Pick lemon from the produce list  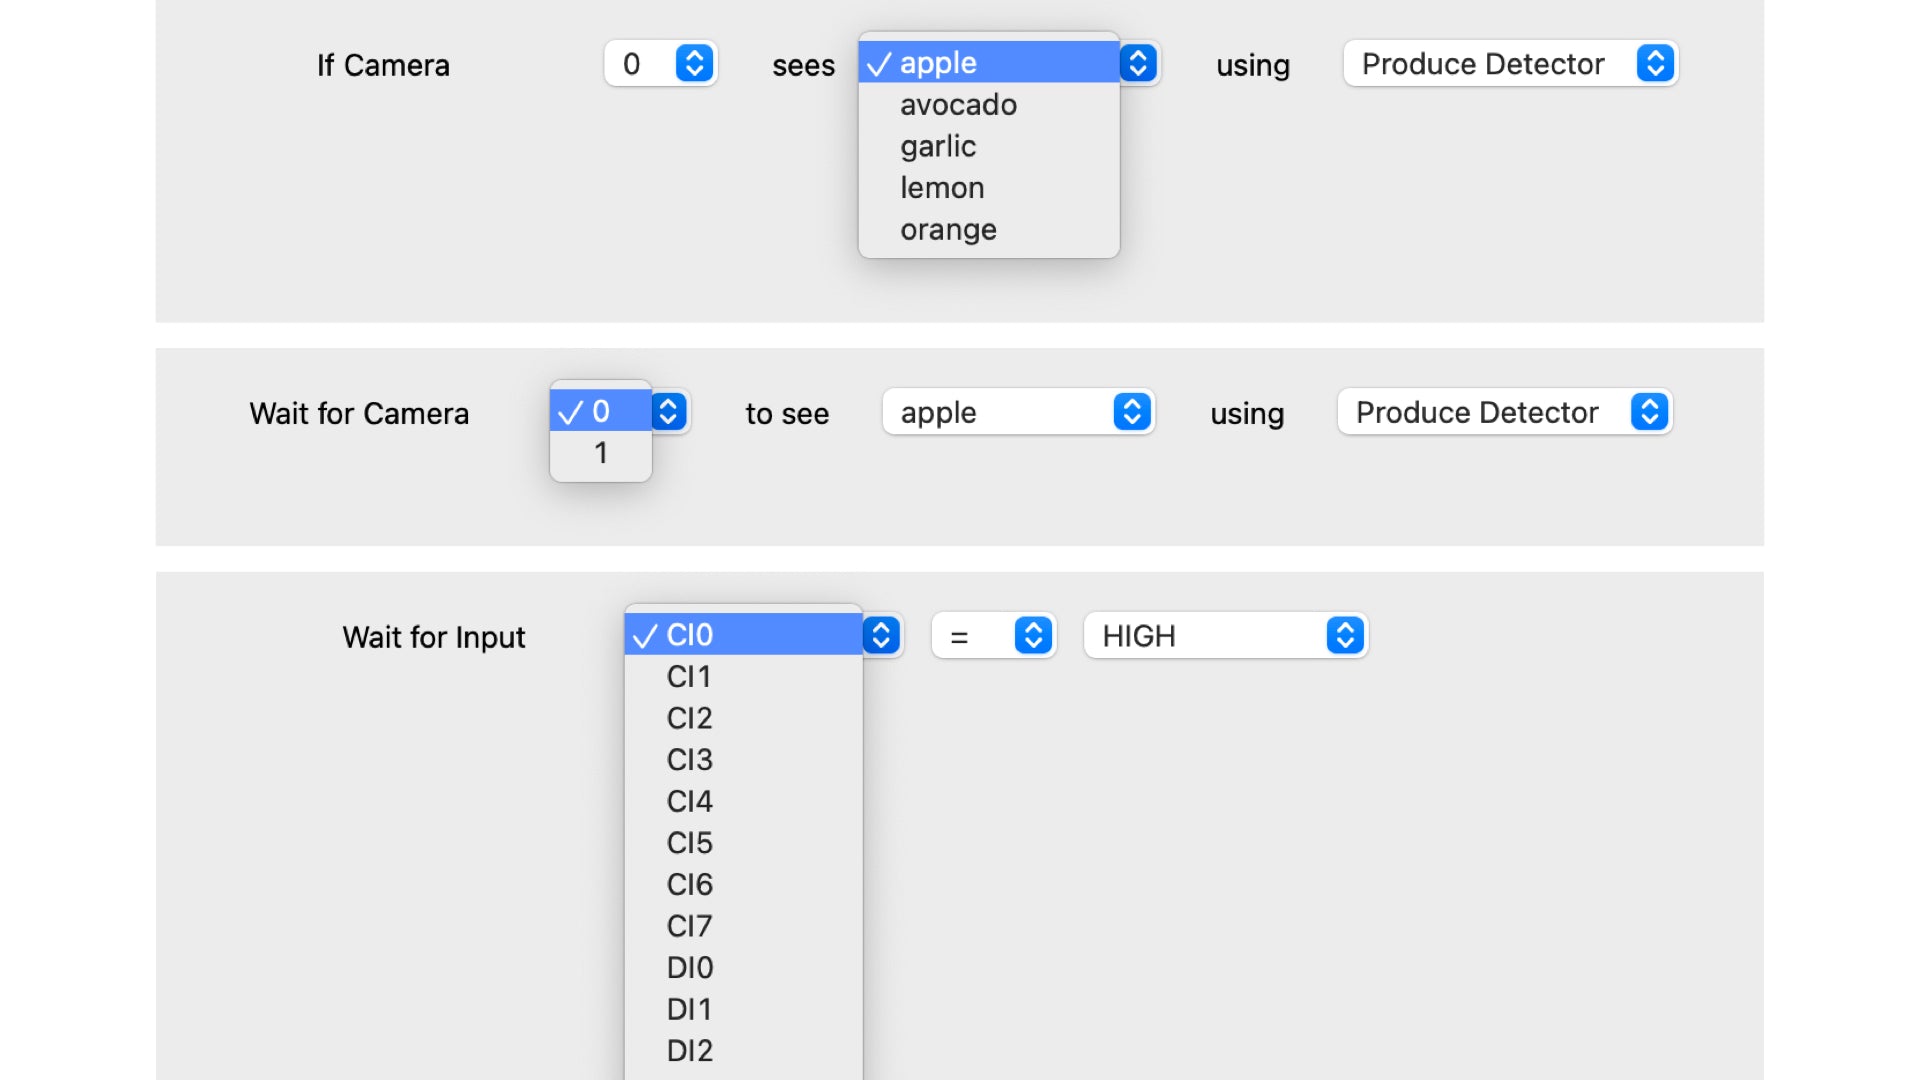tap(942, 188)
